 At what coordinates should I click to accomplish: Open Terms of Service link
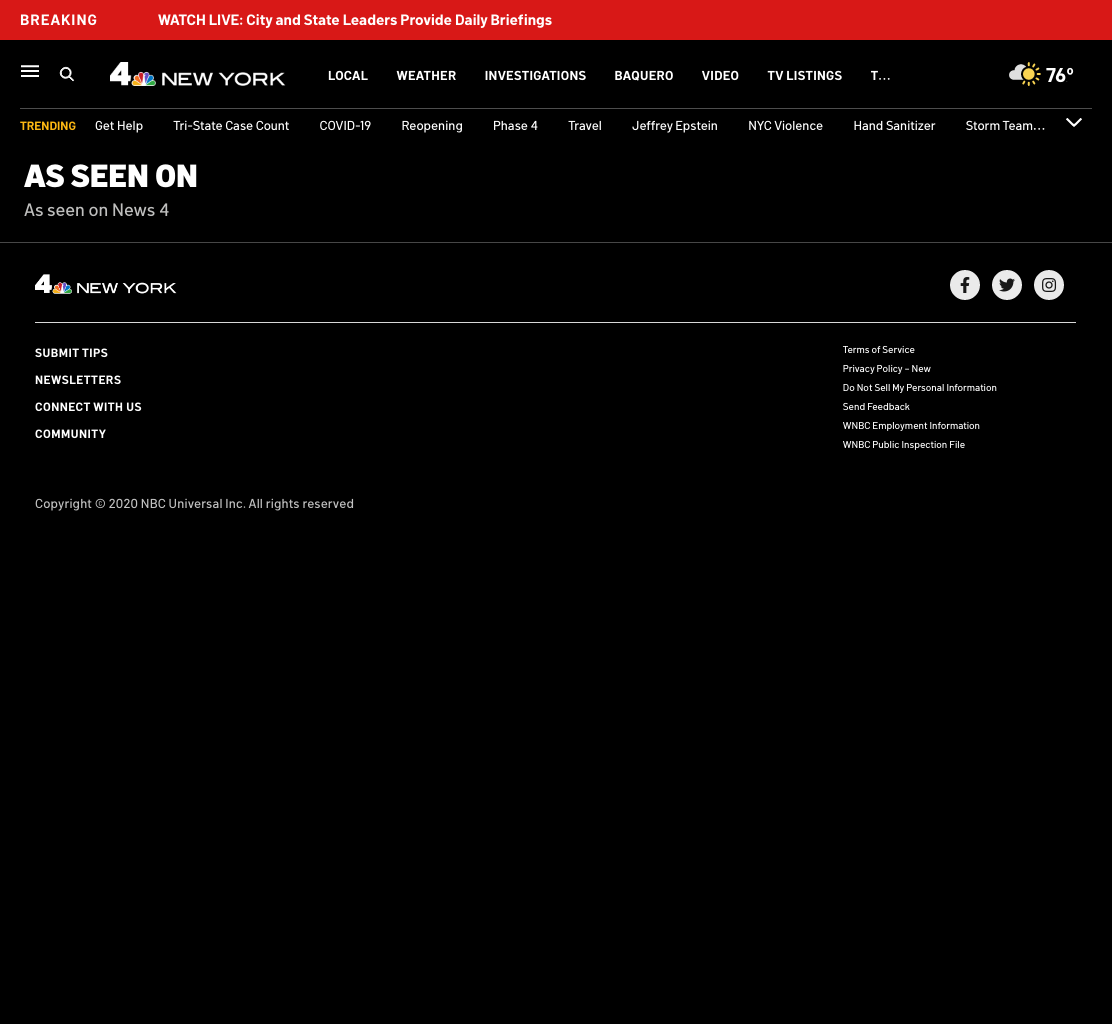click(878, 350)
